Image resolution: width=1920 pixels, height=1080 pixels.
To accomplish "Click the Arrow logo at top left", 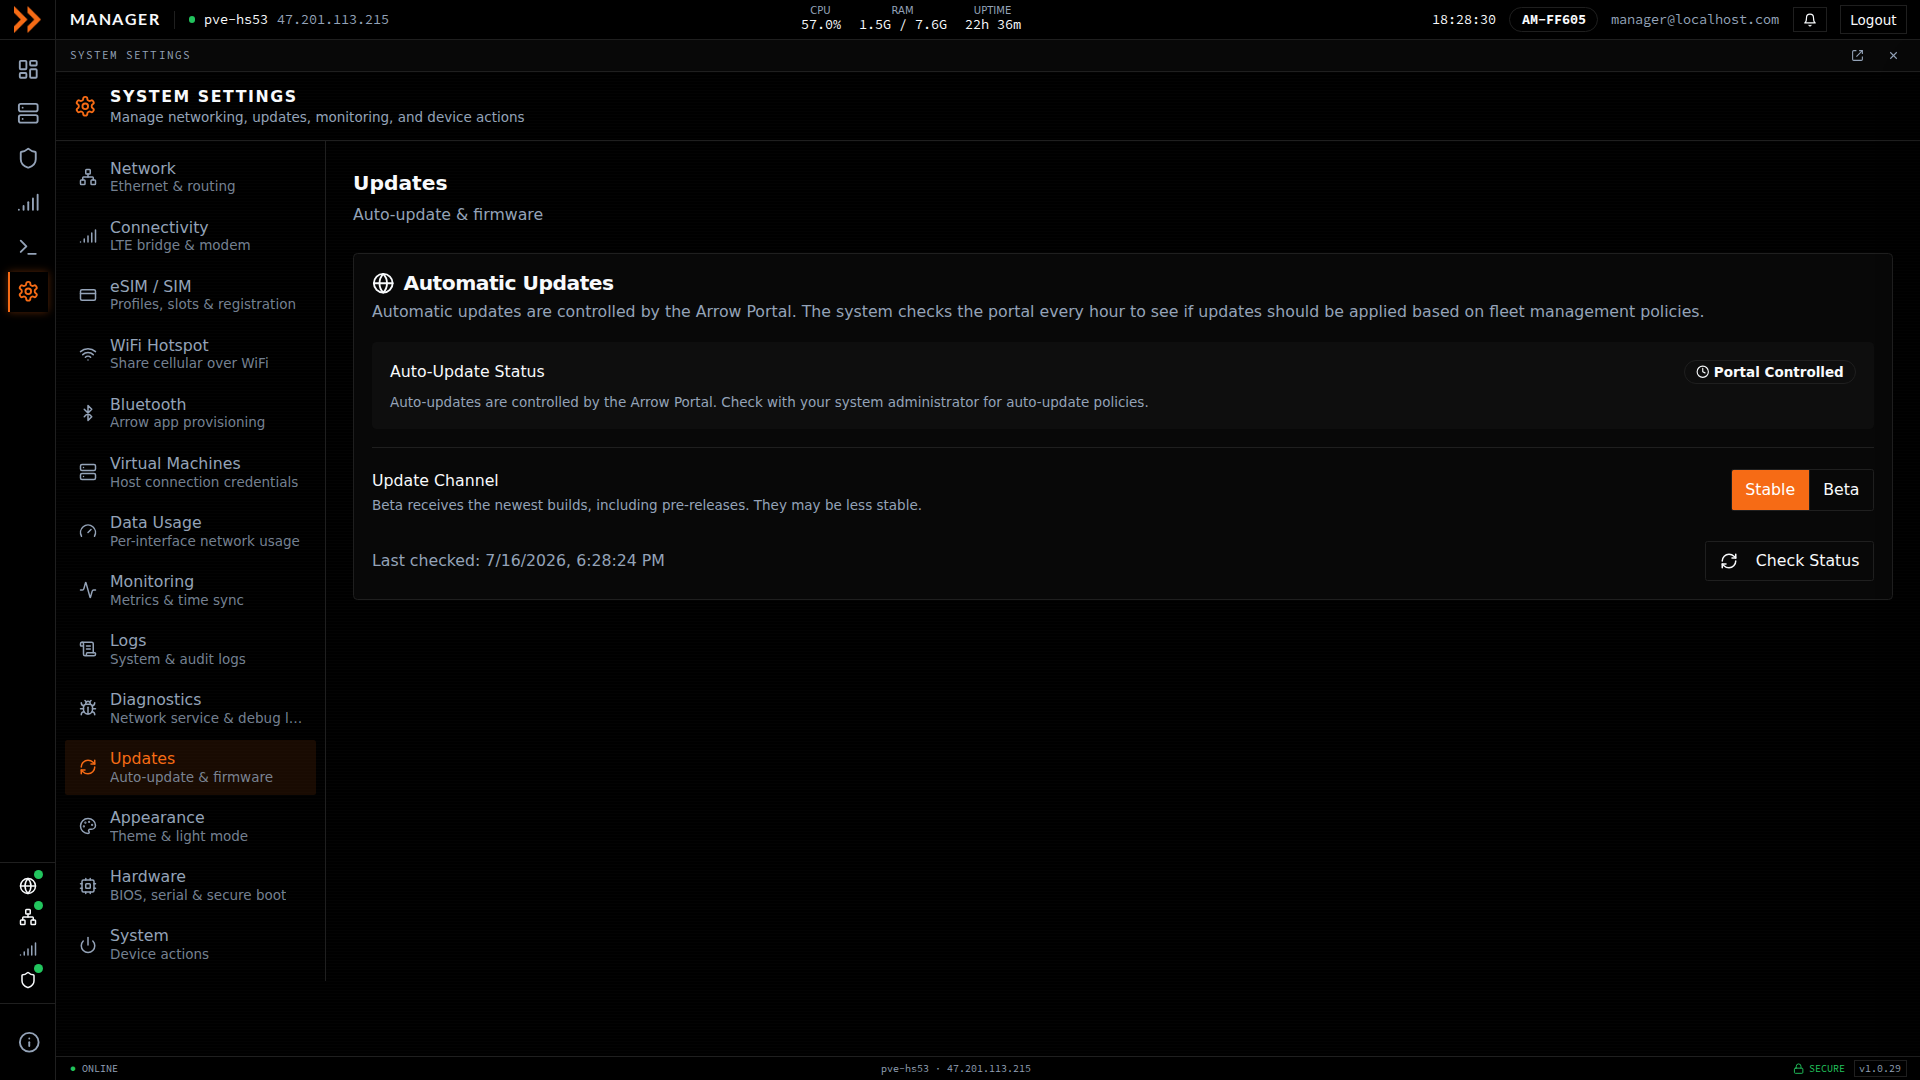I will pyautogui.click(x=27, y=19).
